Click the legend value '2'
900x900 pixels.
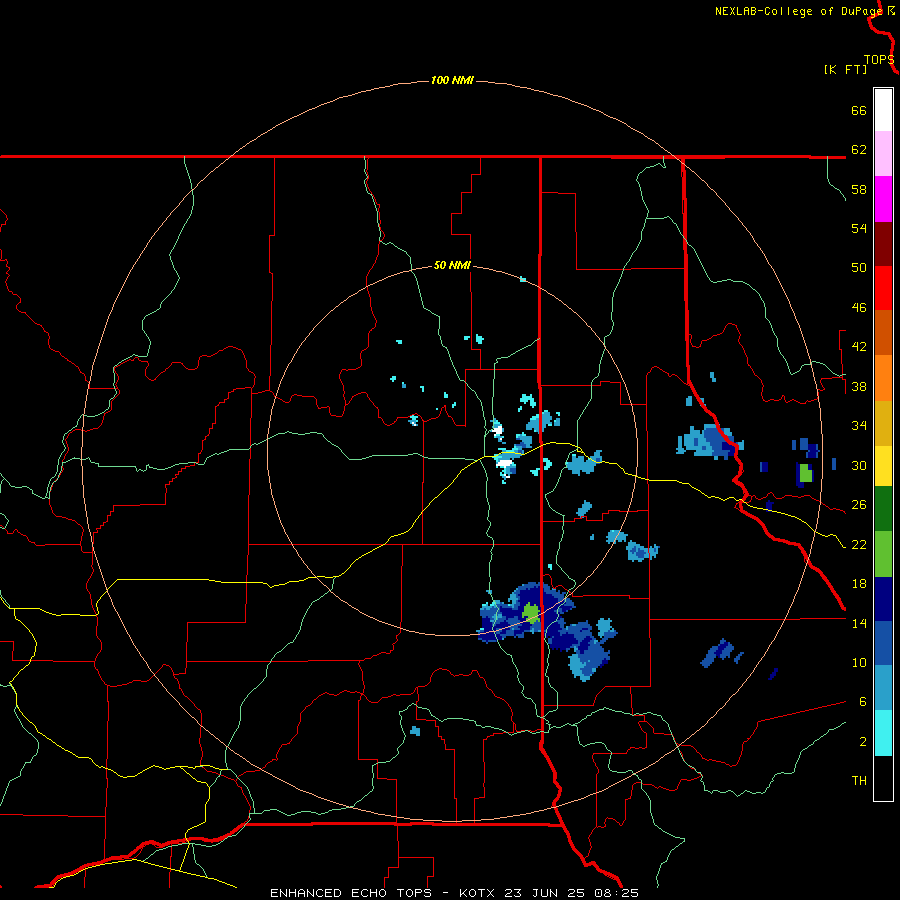point(863,741)
